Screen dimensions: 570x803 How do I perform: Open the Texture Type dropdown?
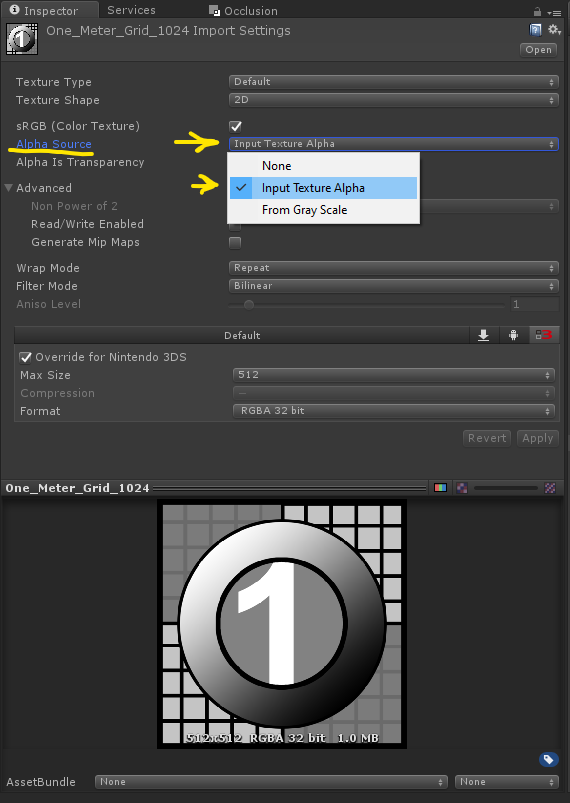(x=393, y=82)
